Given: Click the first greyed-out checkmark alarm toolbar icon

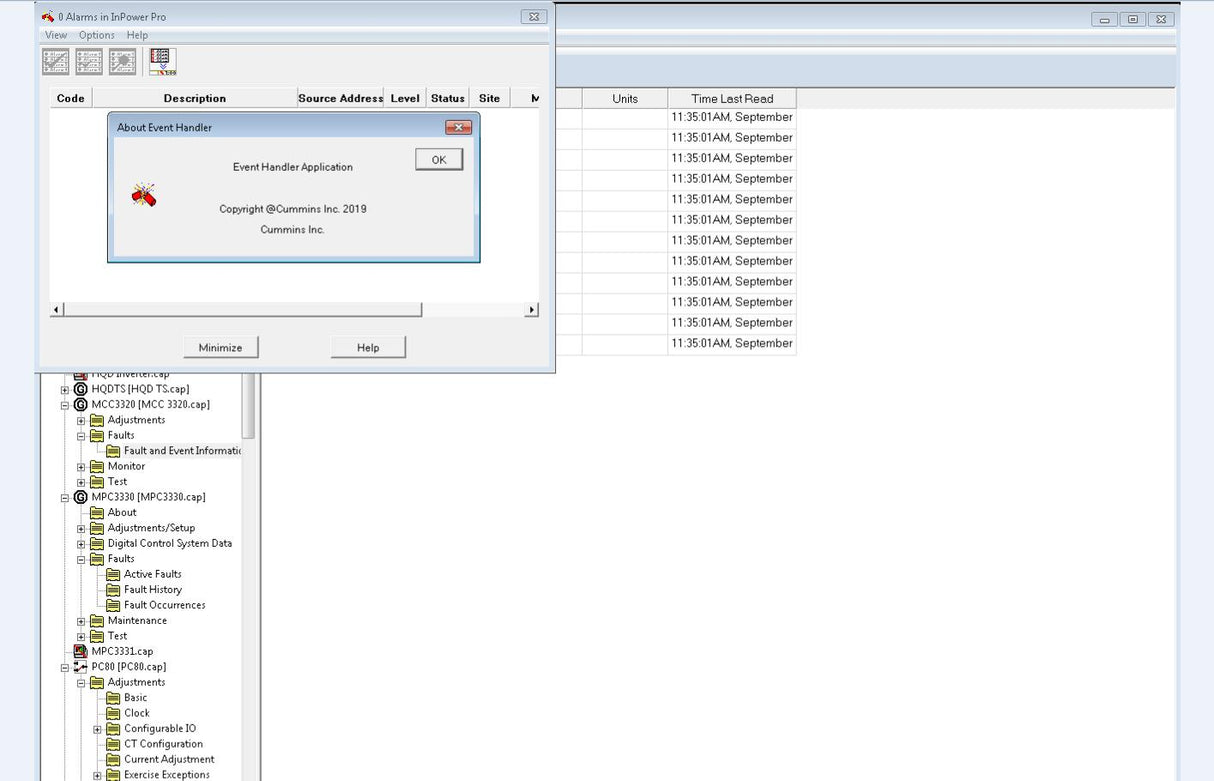Looking at the screenshot, I should click(56, 62).
